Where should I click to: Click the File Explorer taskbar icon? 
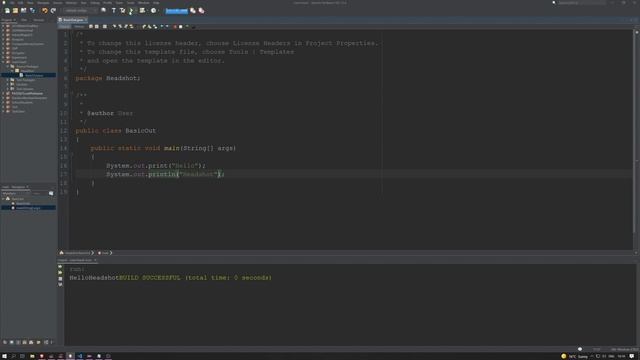pos(32,356)
